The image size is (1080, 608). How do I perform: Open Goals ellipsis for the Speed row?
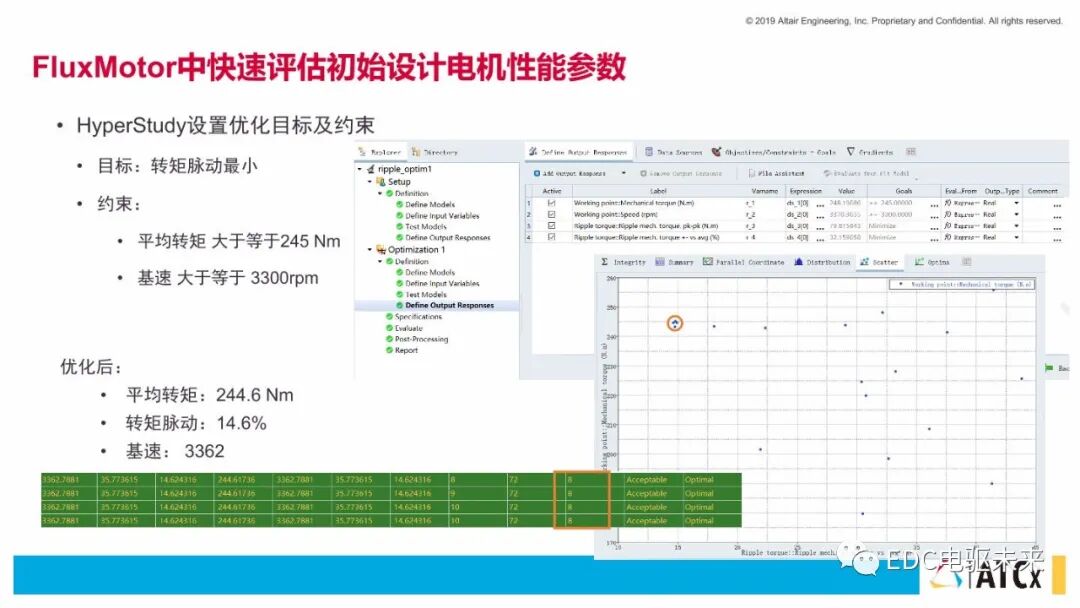click(934, 216)
